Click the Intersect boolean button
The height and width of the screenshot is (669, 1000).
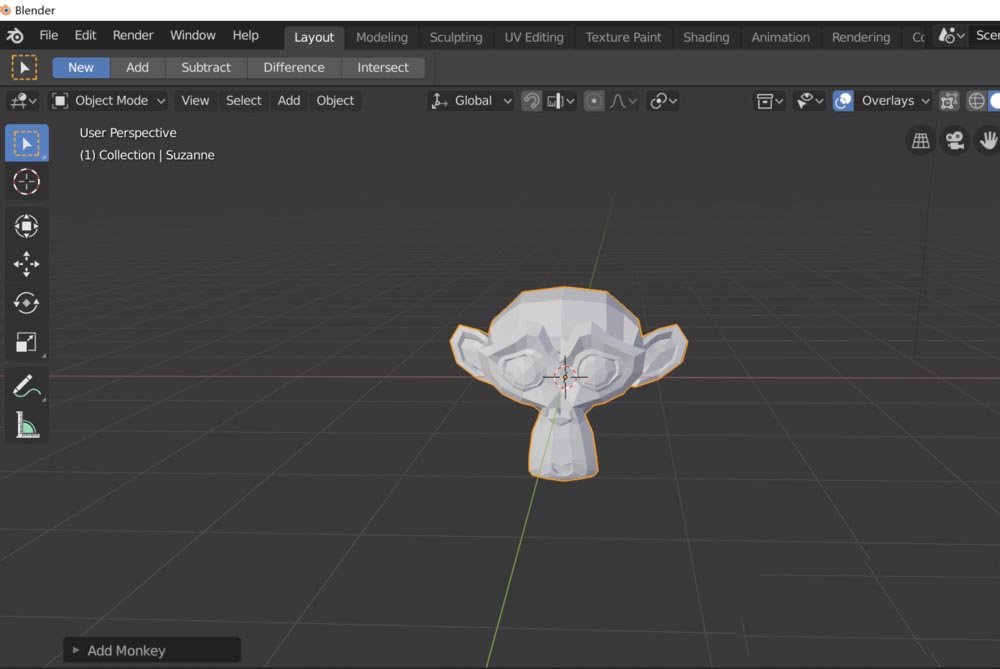pos(384,67)
